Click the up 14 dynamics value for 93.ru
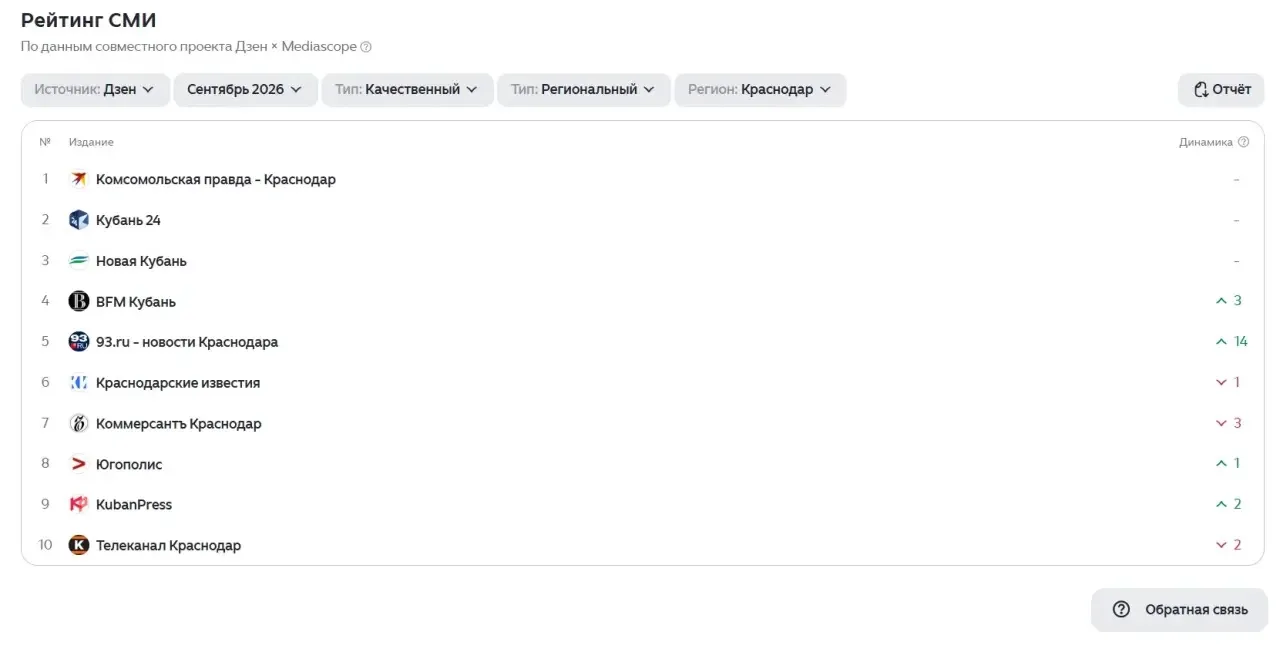 click(1232, 342)
